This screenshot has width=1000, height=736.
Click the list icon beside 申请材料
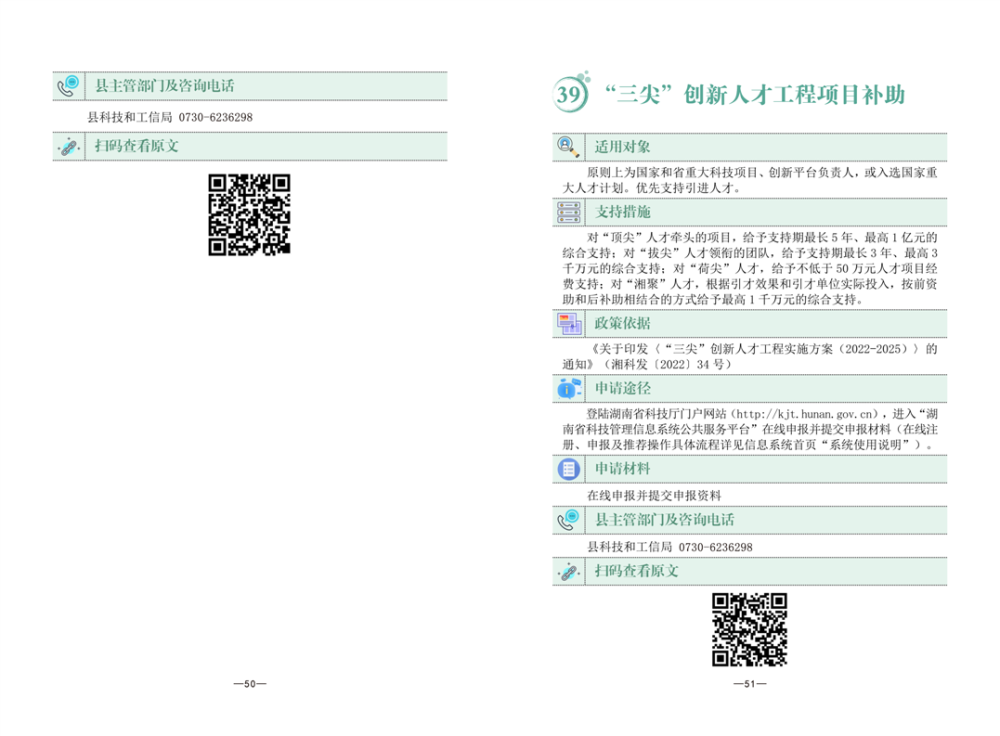[x=568, y=468]
